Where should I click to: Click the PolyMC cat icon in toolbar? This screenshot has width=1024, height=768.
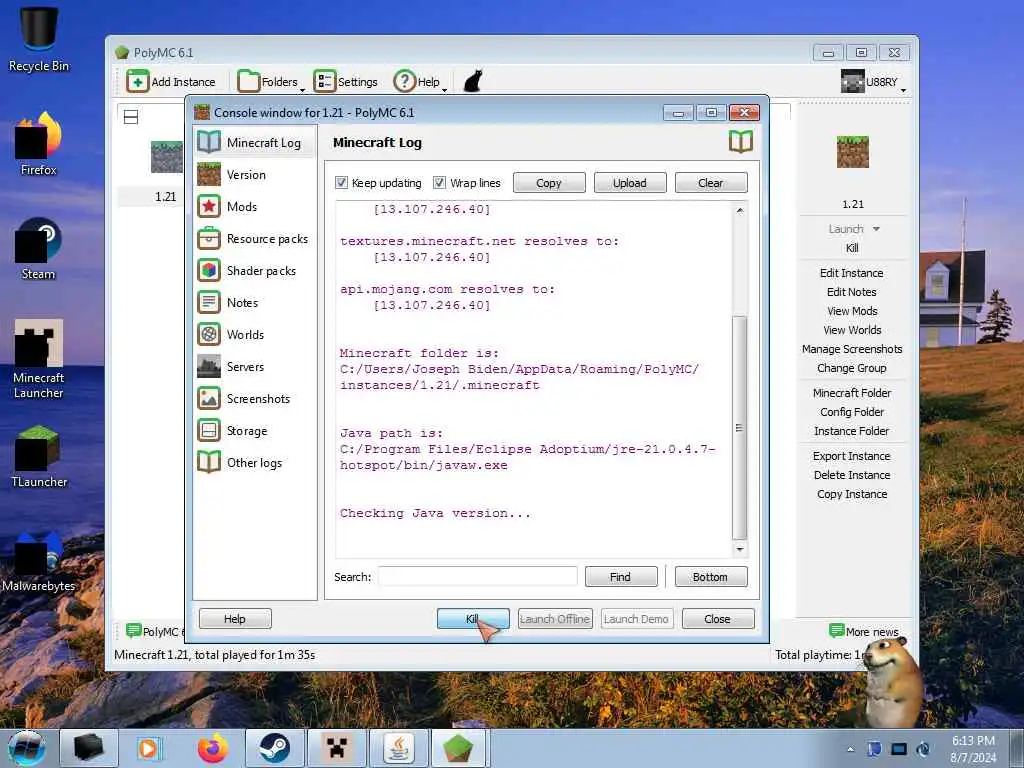click(x=472, y=82)
